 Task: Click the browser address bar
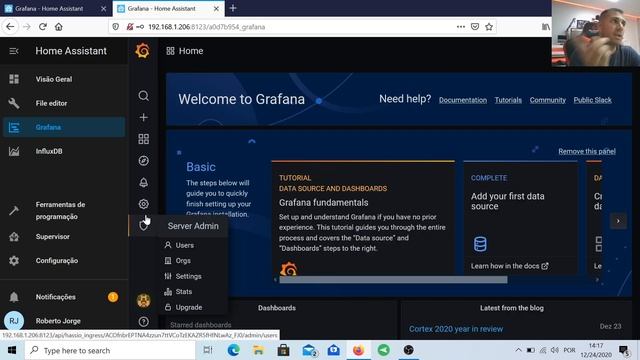[x=302, y=27]
